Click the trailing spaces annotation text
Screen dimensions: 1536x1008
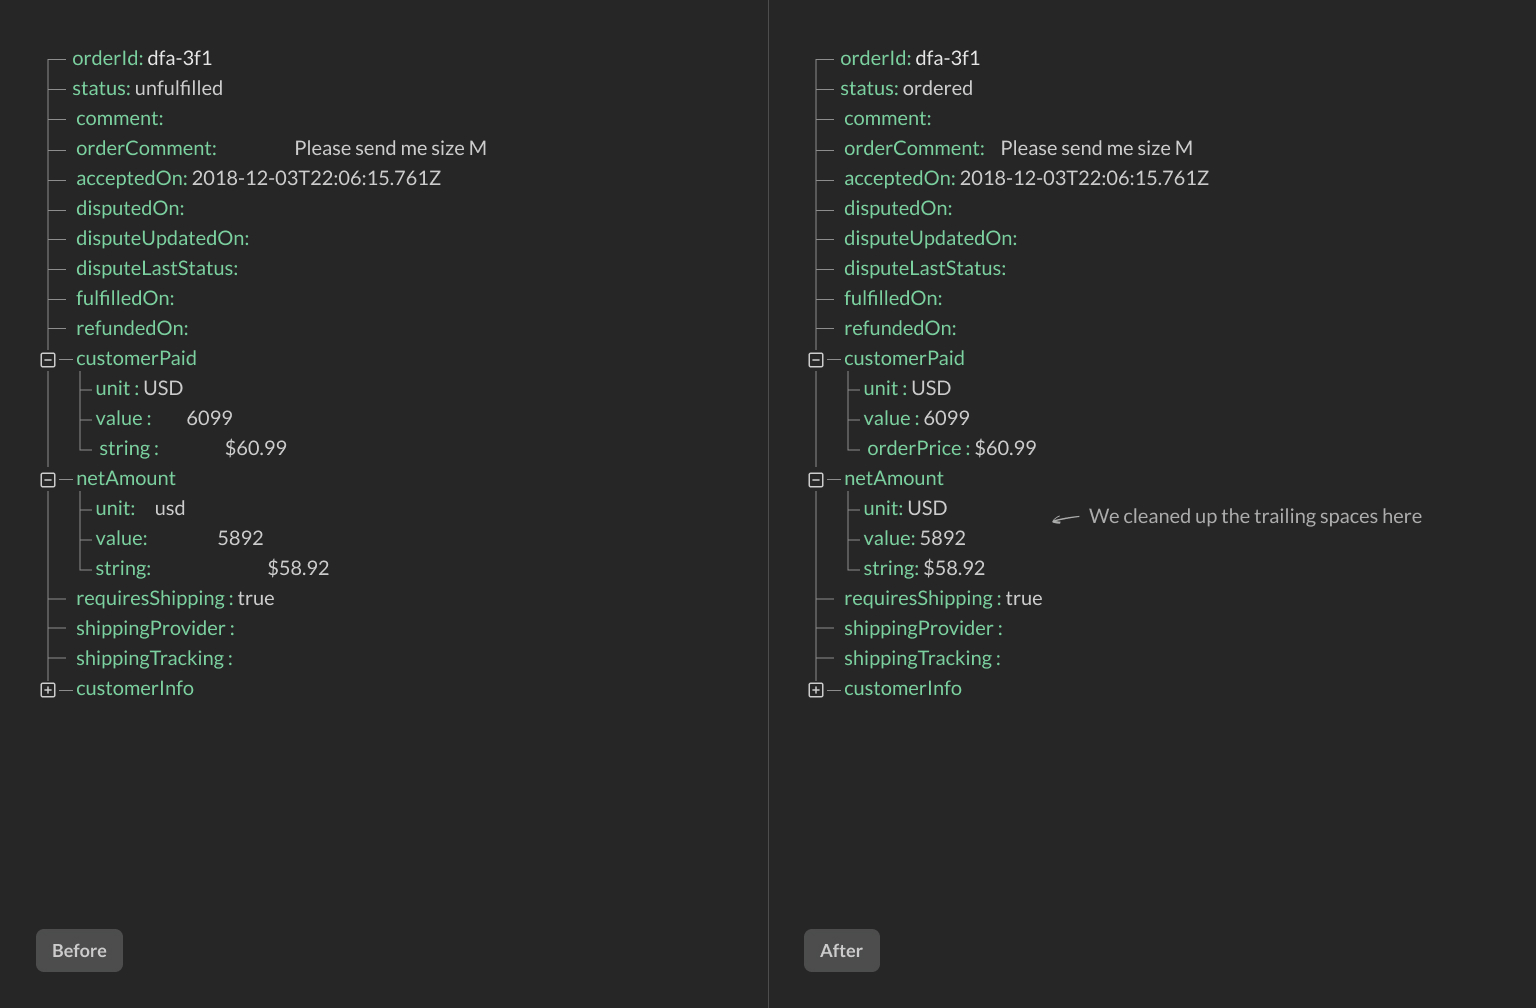(1256, 516)
